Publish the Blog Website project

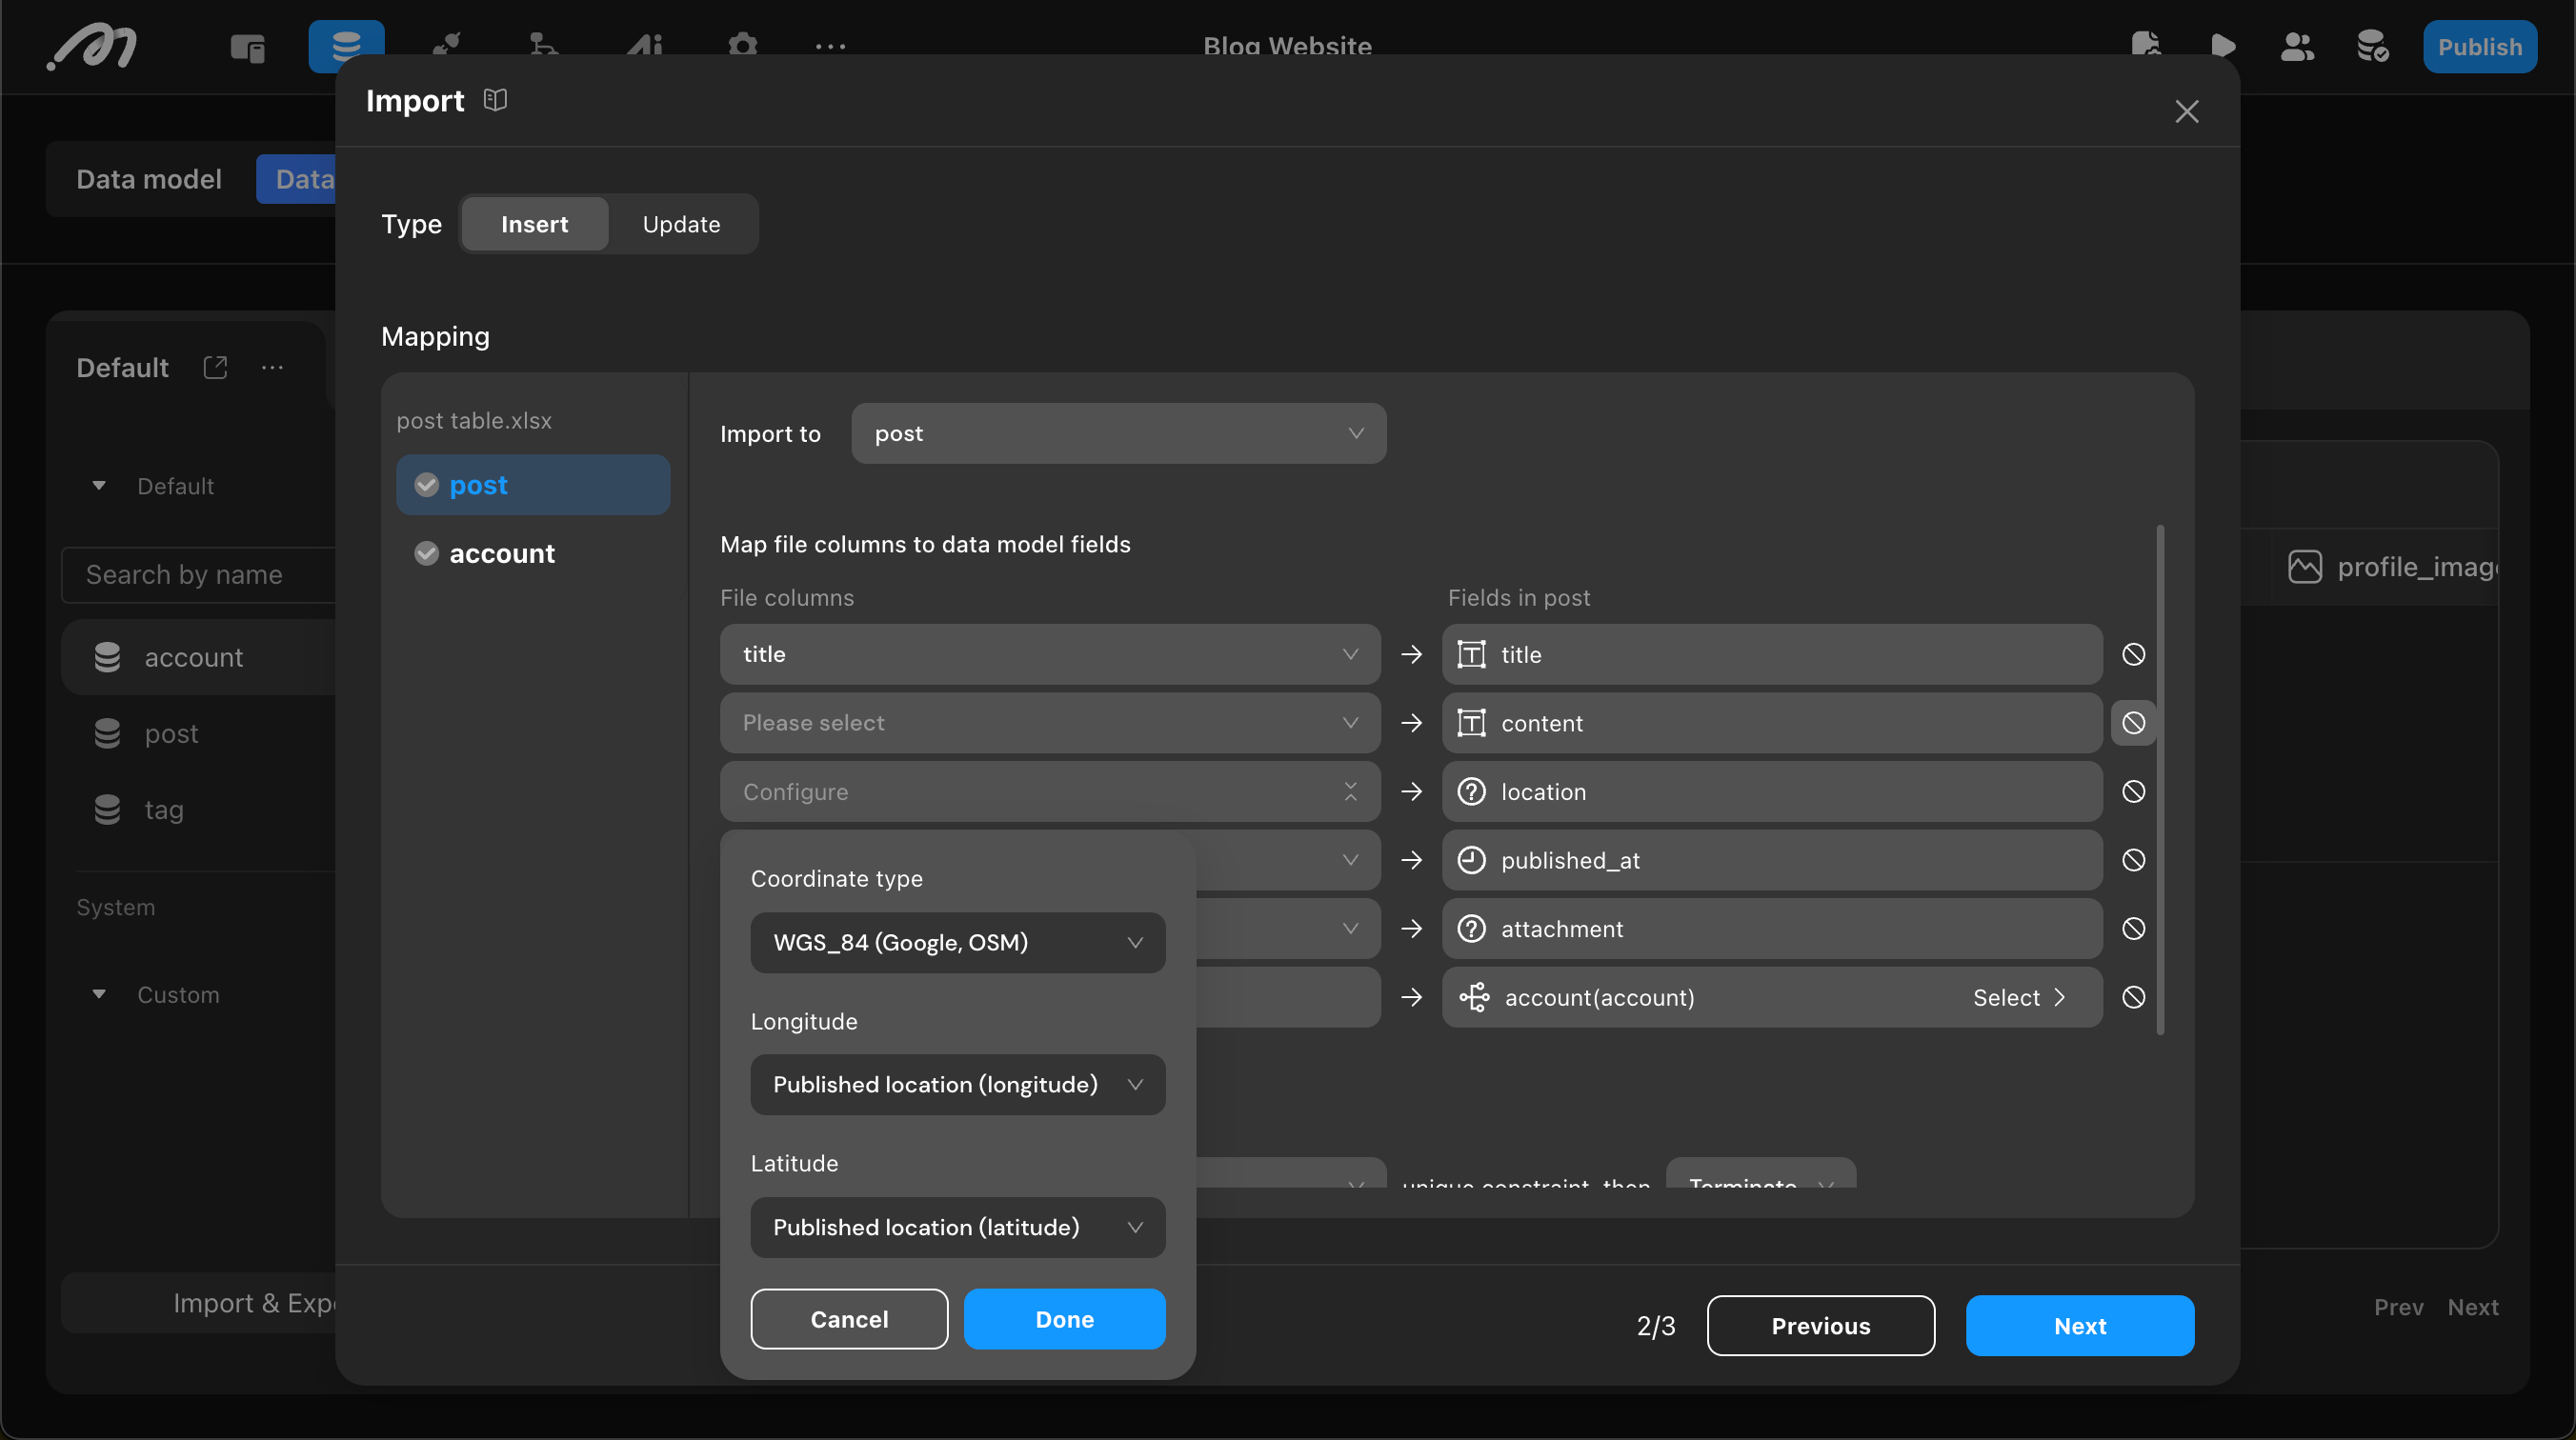tap(2480, 46)
